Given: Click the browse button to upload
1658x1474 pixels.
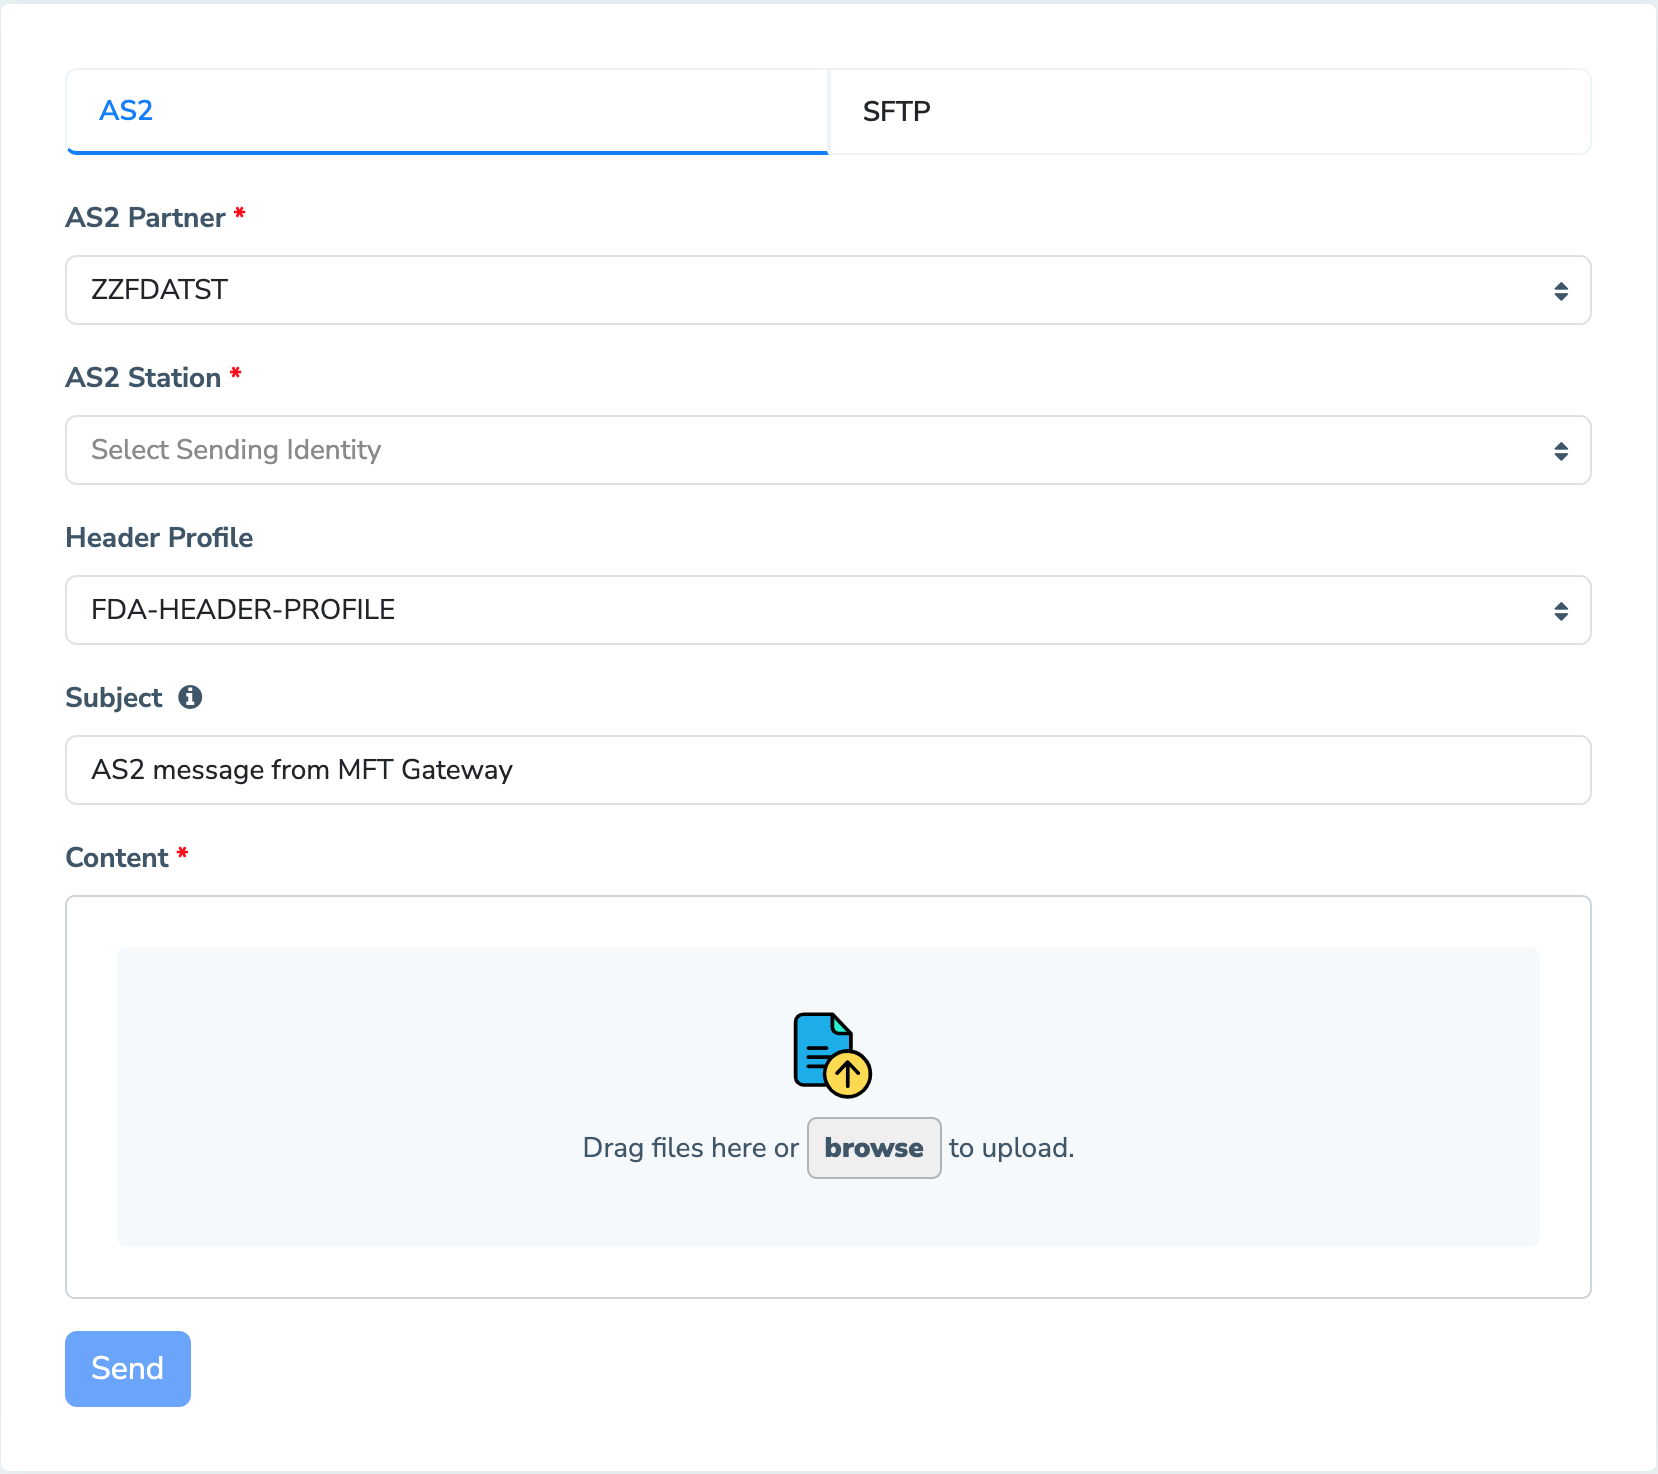Looking at the screenshot, I should [874, 1148].
